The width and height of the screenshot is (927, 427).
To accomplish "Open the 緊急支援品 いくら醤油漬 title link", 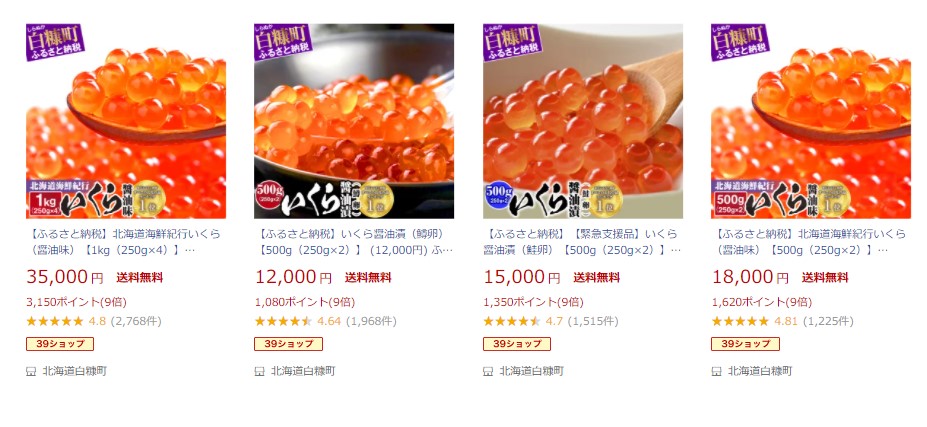I will [582, 242].
